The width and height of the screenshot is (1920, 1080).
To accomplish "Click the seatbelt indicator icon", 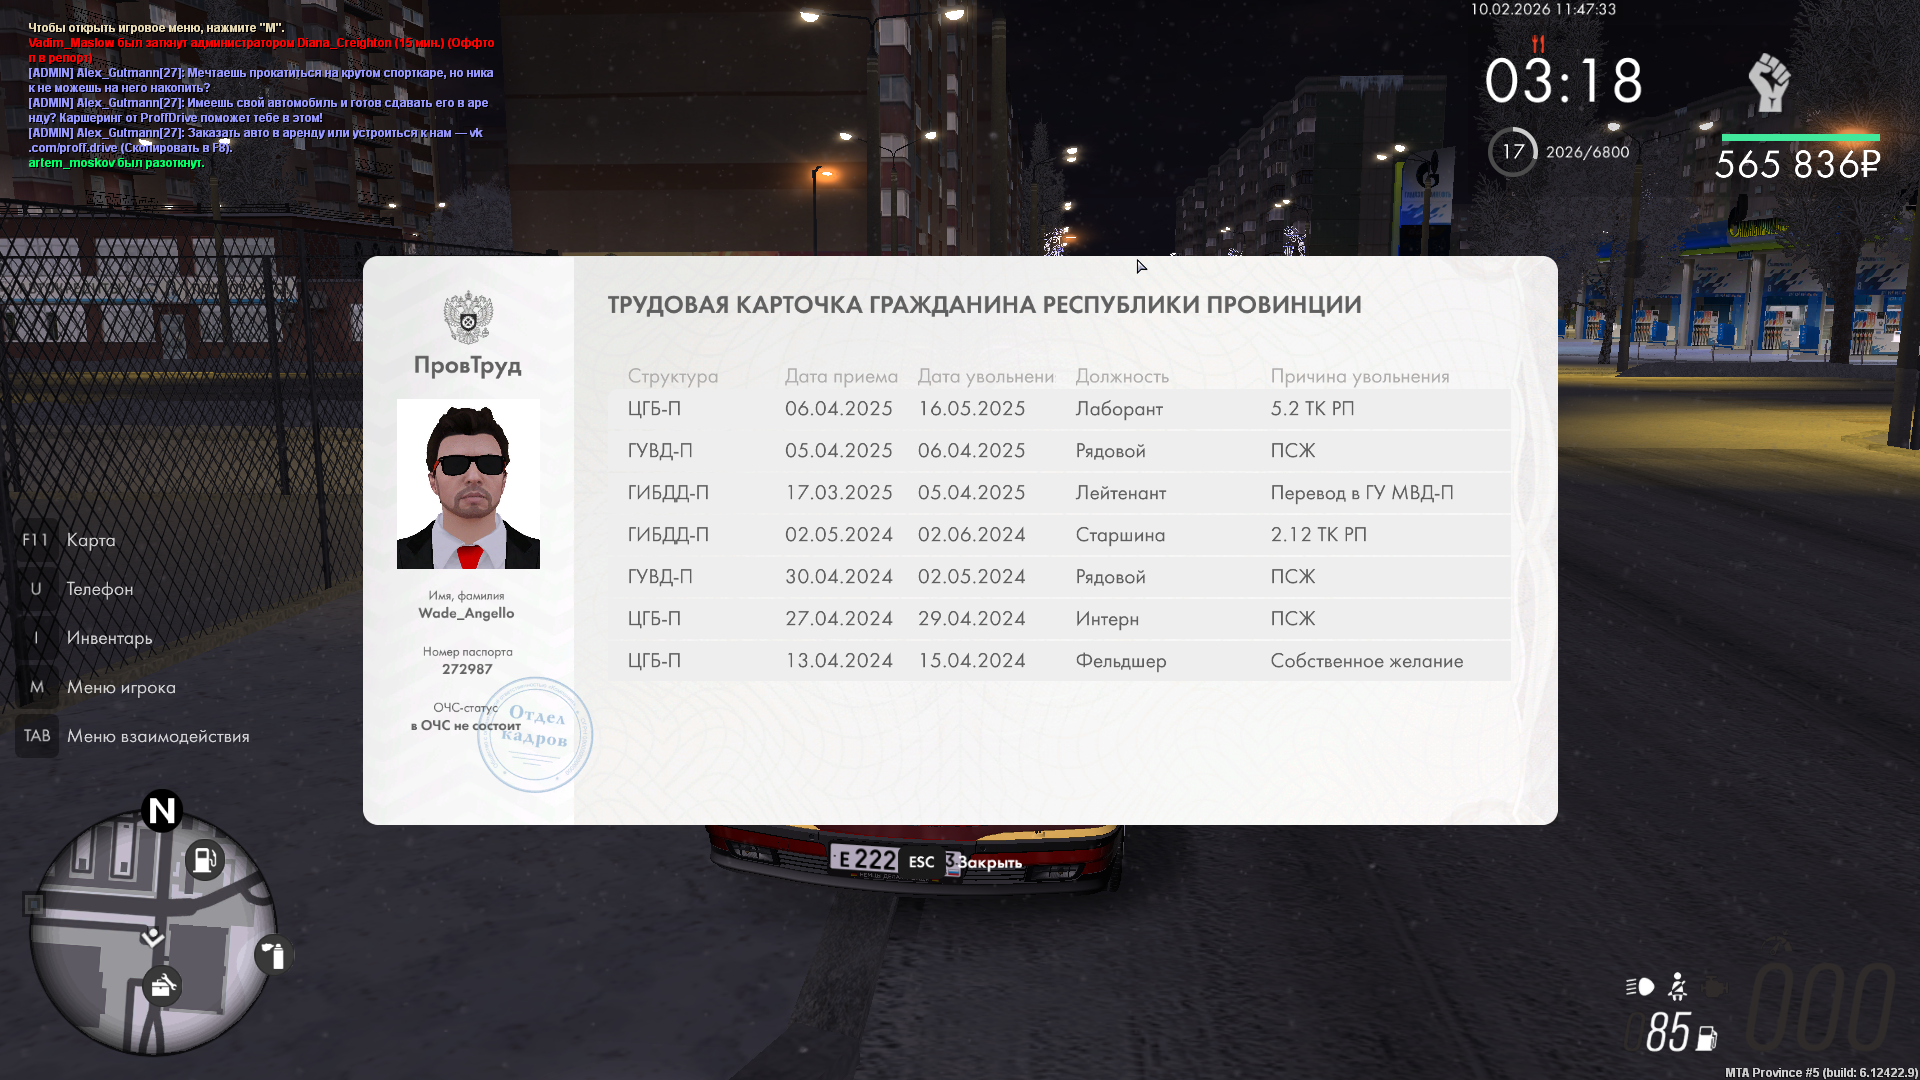I will (1678, 987).
